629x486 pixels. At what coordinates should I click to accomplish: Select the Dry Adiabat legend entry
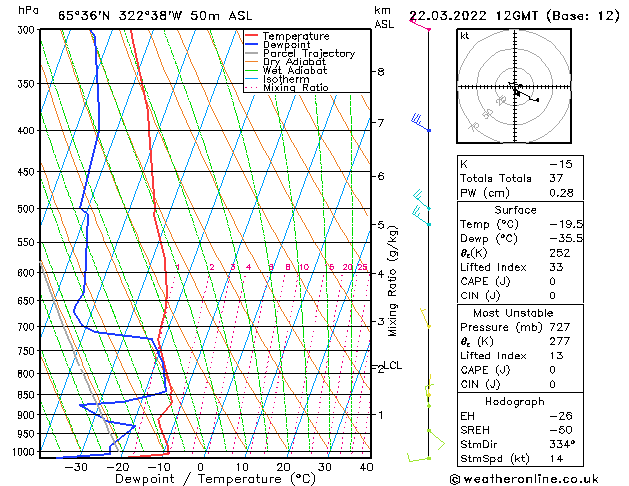pyautogui.click(x=294, y=62)
